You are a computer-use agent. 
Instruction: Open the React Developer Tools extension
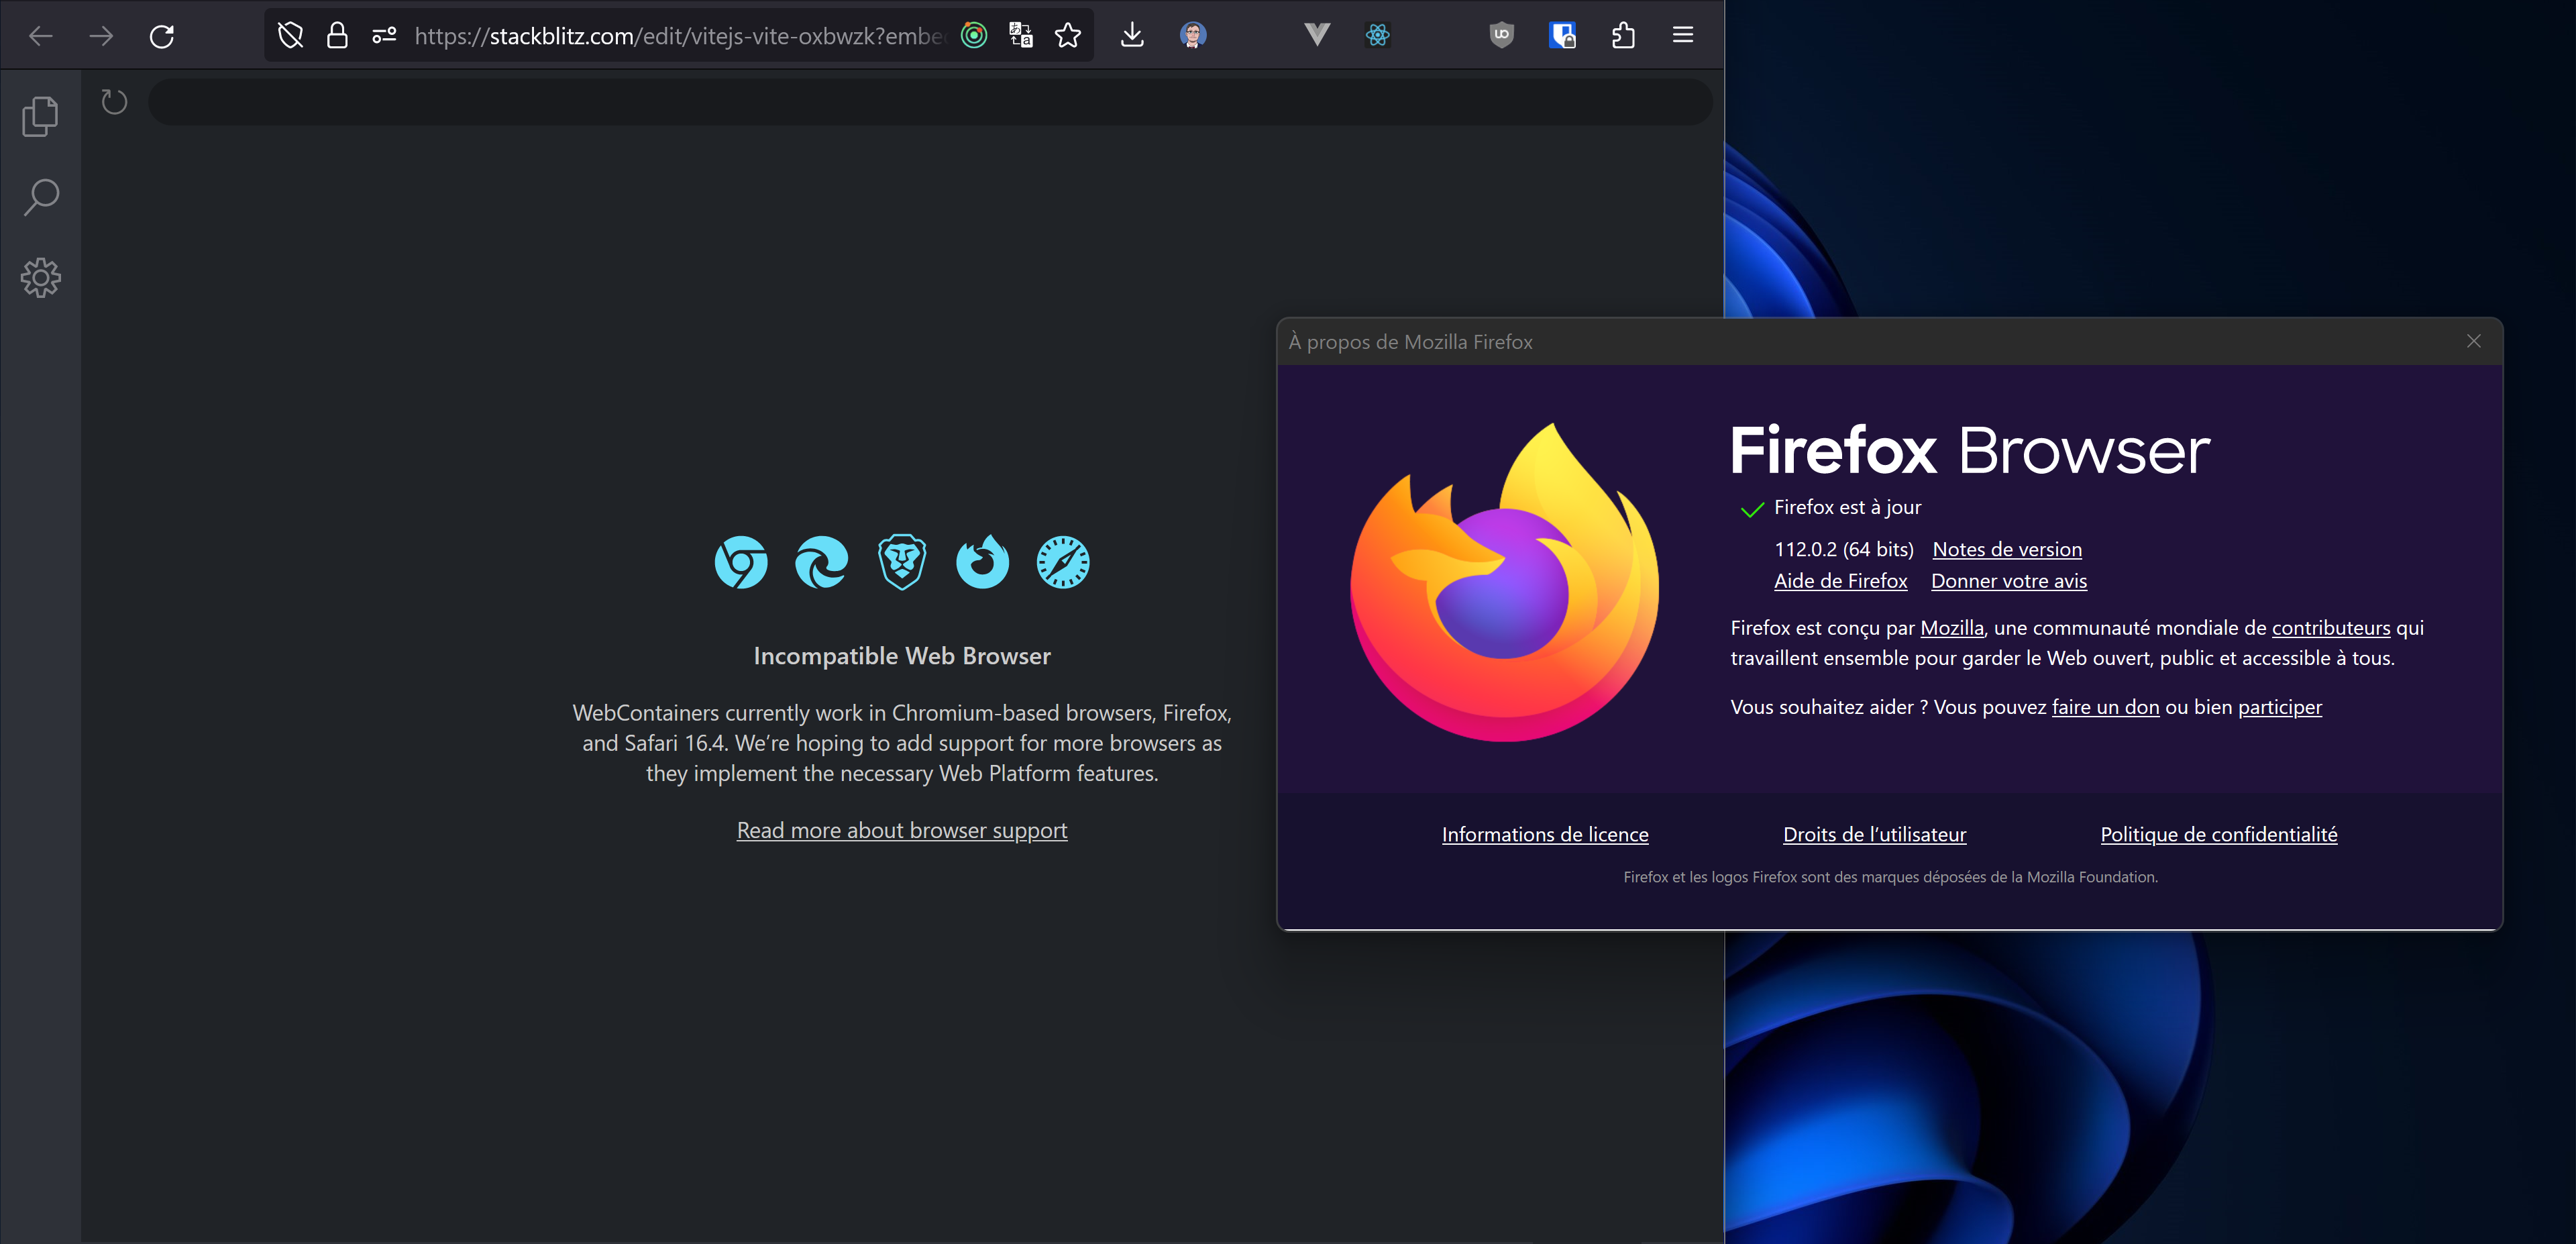point(1378,35)
